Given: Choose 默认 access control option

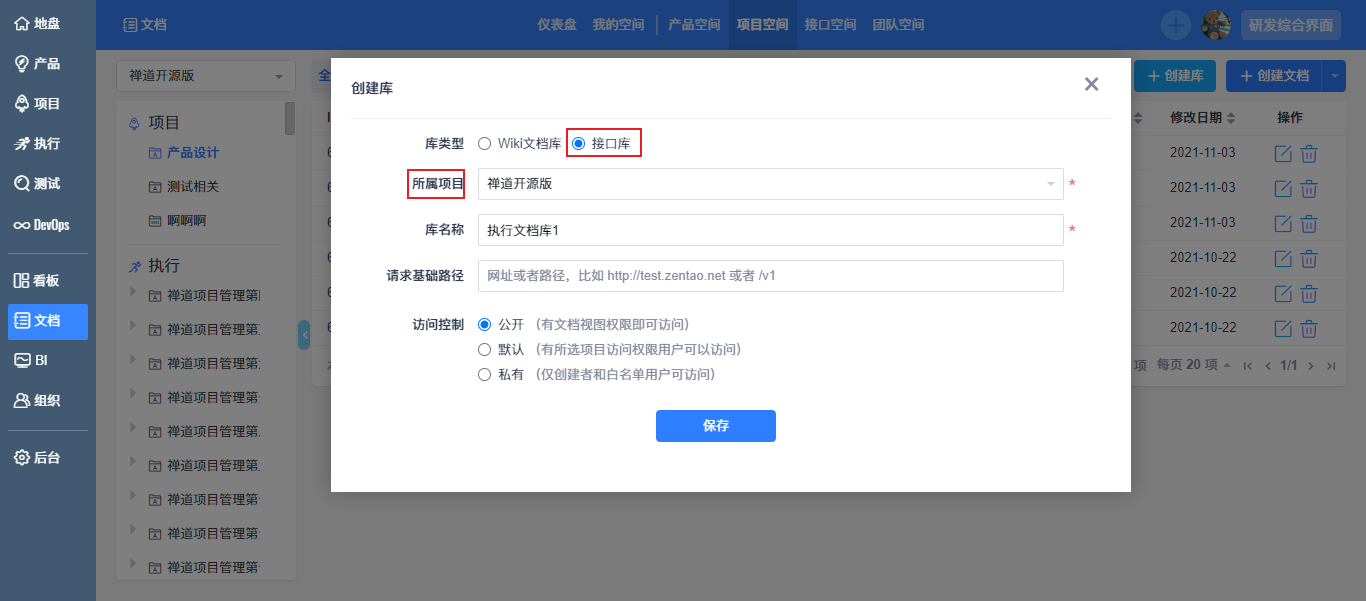Looking at the screenshot, I should point(484,351).
